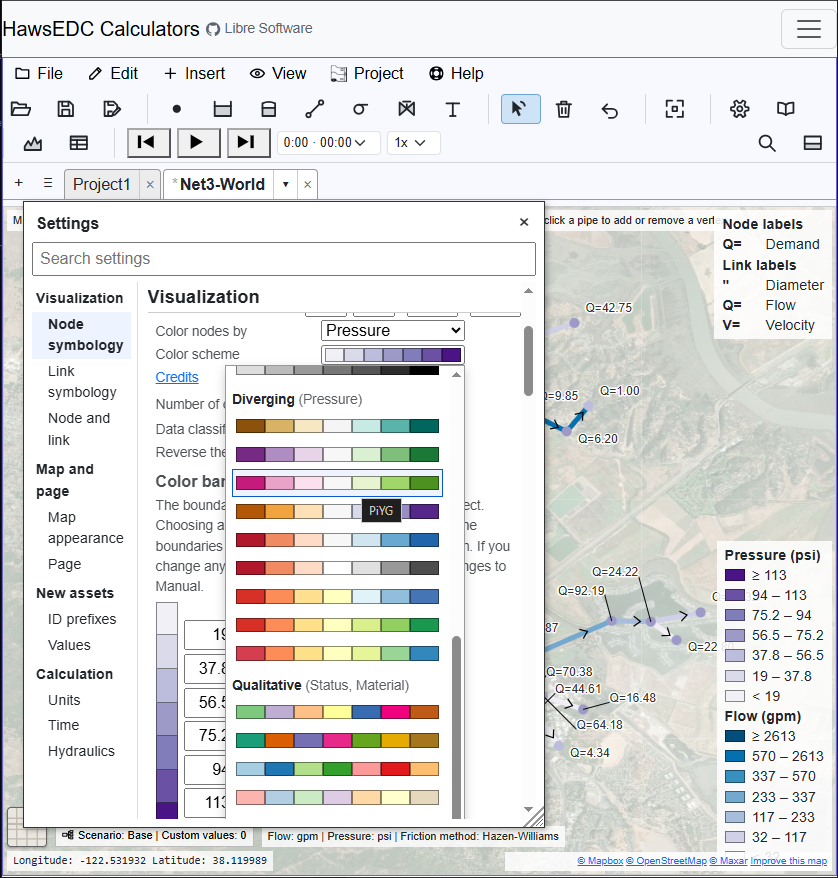Open the Net3-World tab dropdown arrow
The height and width of the screenshot is (878, 838).
click(x=285, y=184)
